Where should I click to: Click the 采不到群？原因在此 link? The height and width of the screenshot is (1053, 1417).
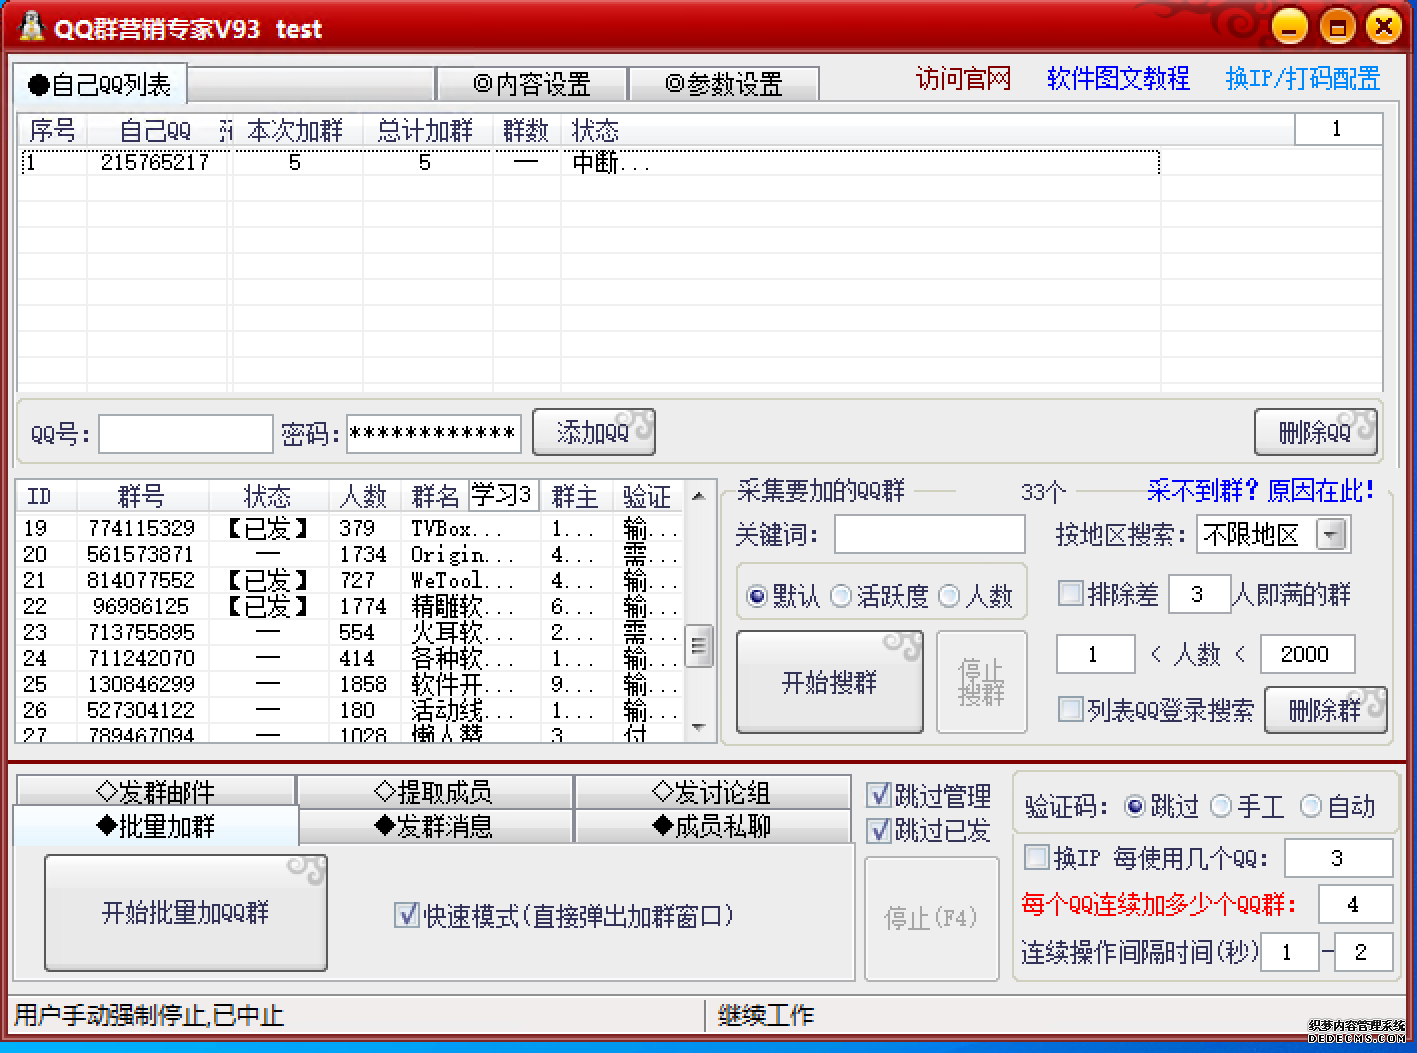coord(1258,491)
